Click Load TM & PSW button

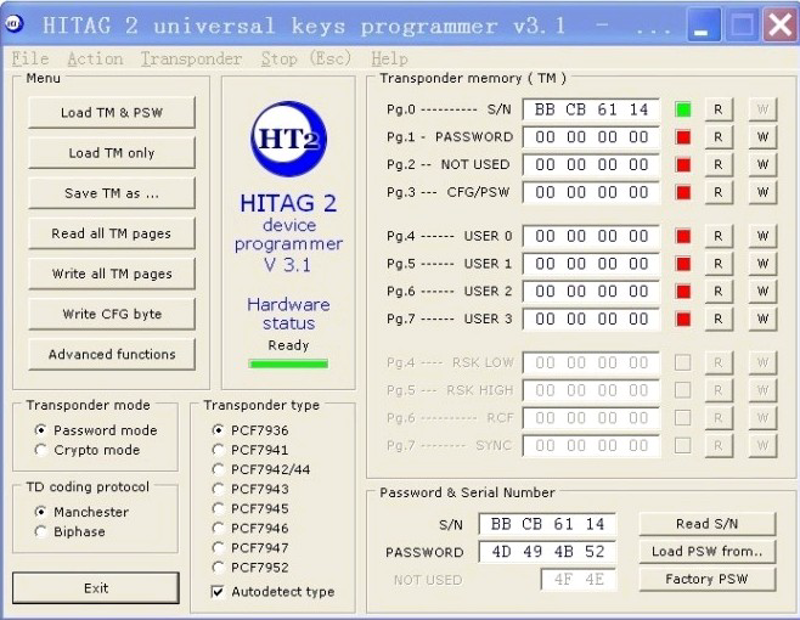point(112,112)
